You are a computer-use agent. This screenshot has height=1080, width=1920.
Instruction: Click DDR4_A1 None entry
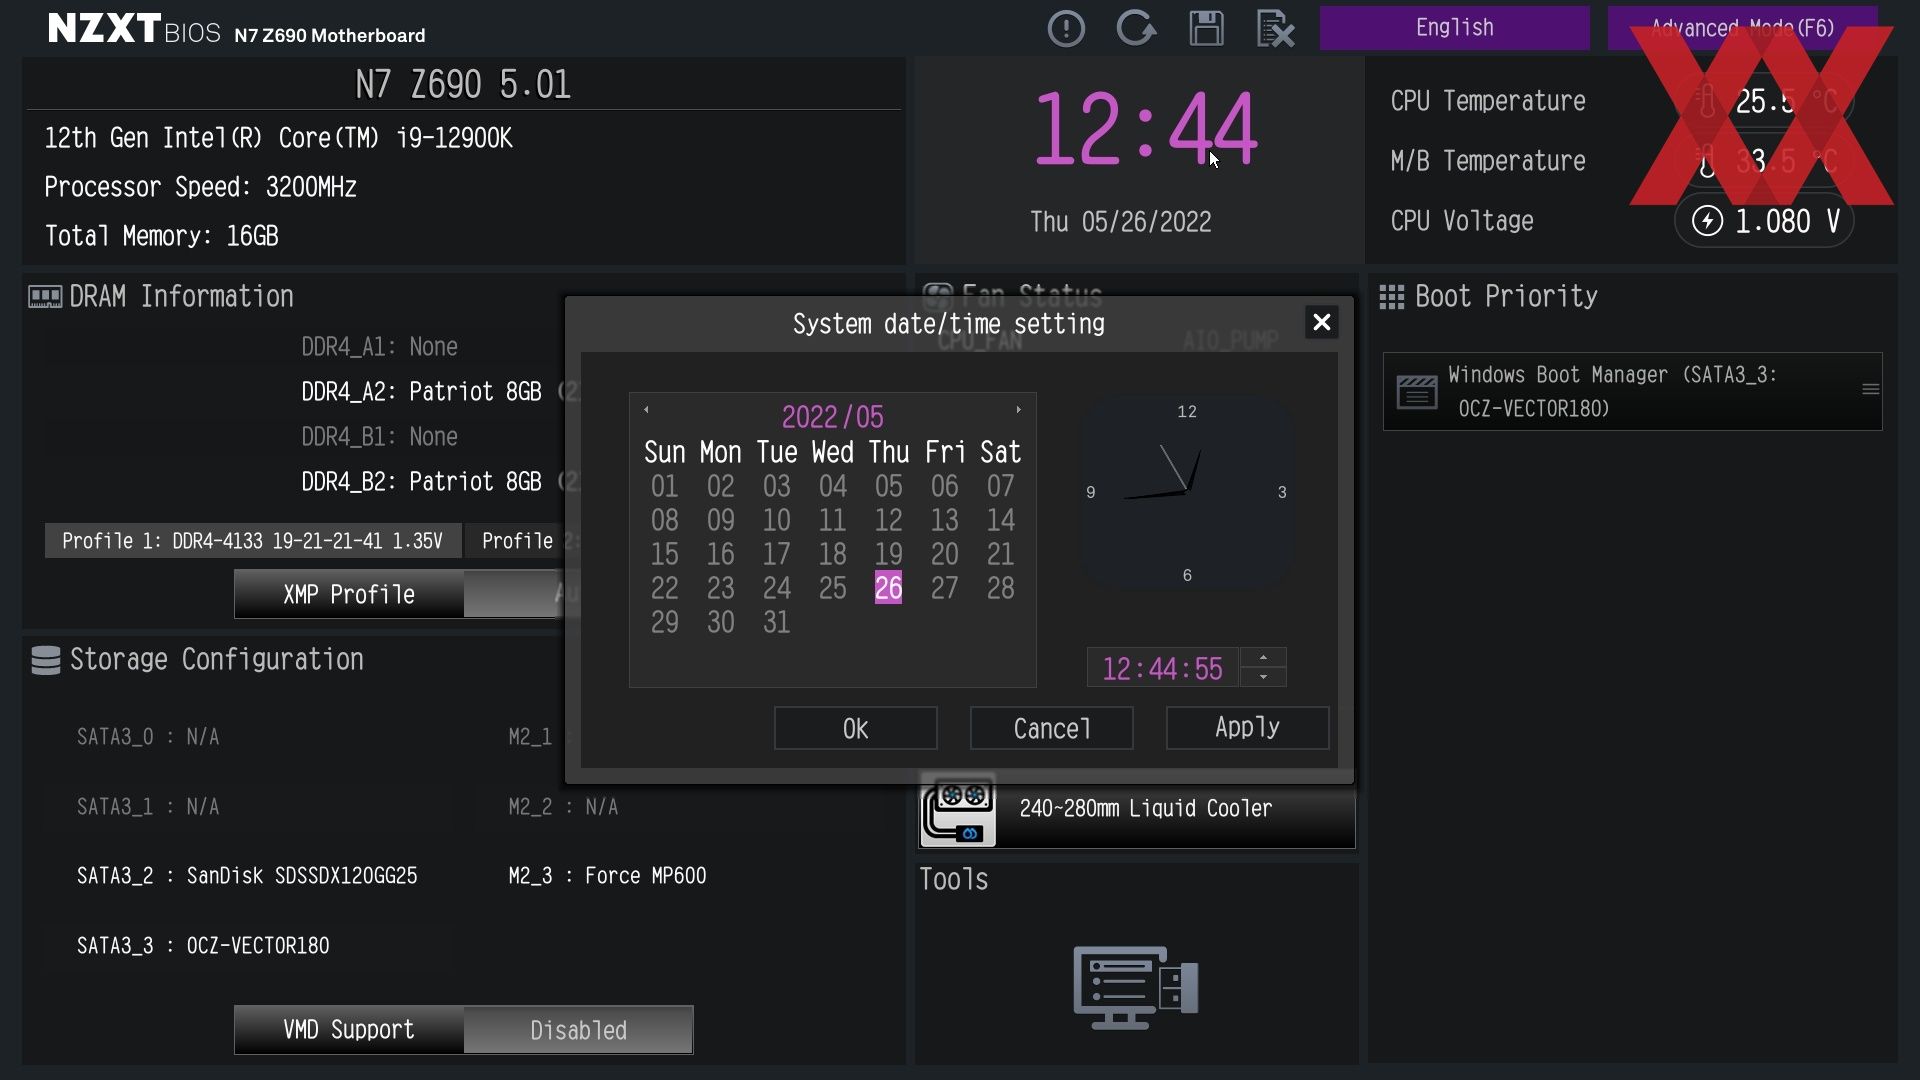[379, 347]
